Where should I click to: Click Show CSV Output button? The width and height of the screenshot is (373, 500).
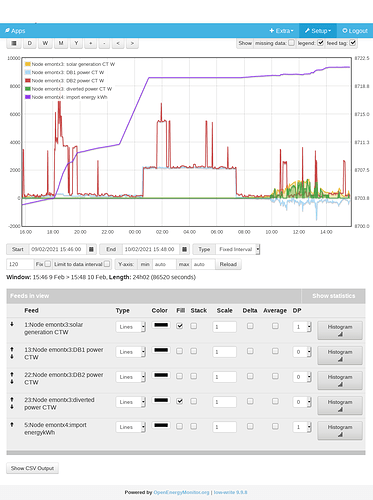[x=32, y=468]
